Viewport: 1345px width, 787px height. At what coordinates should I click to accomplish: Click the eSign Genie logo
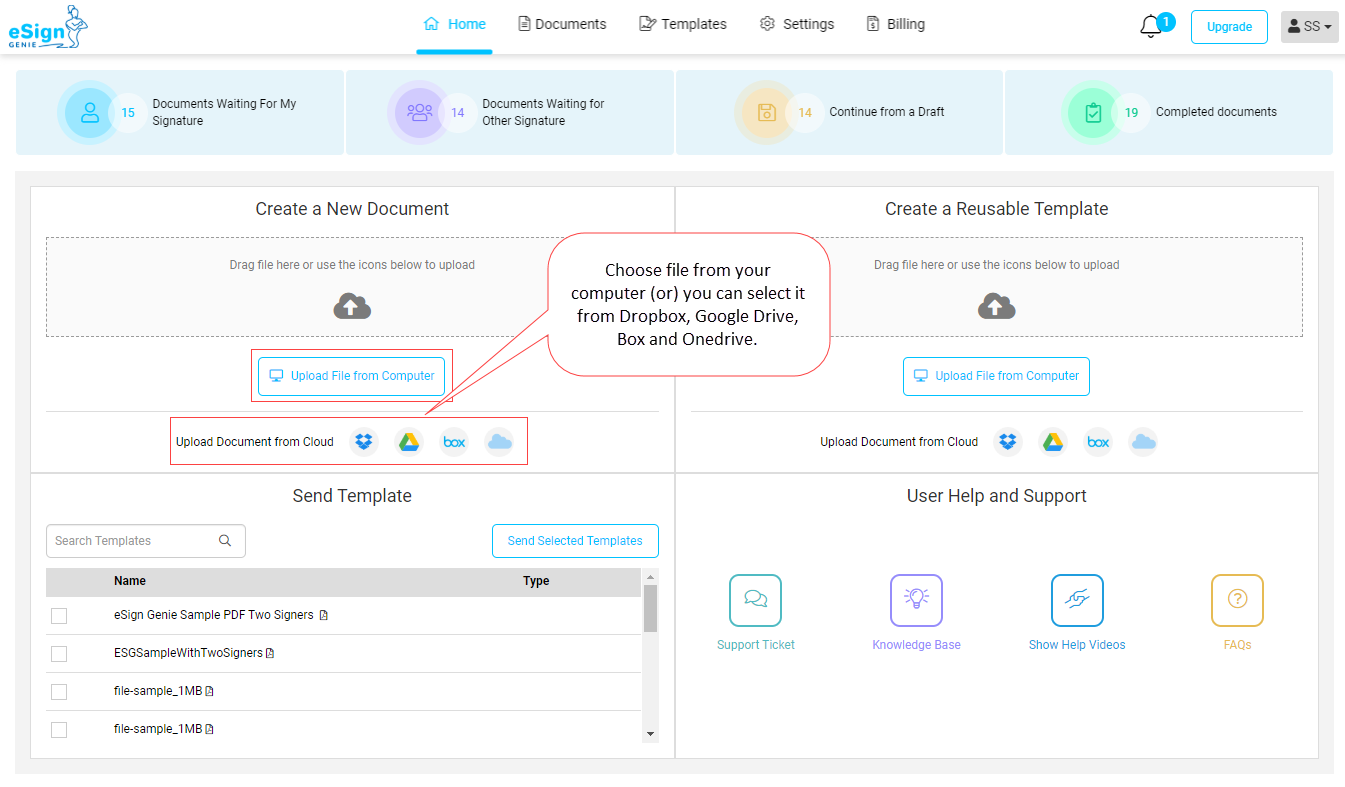click(48, 27)
